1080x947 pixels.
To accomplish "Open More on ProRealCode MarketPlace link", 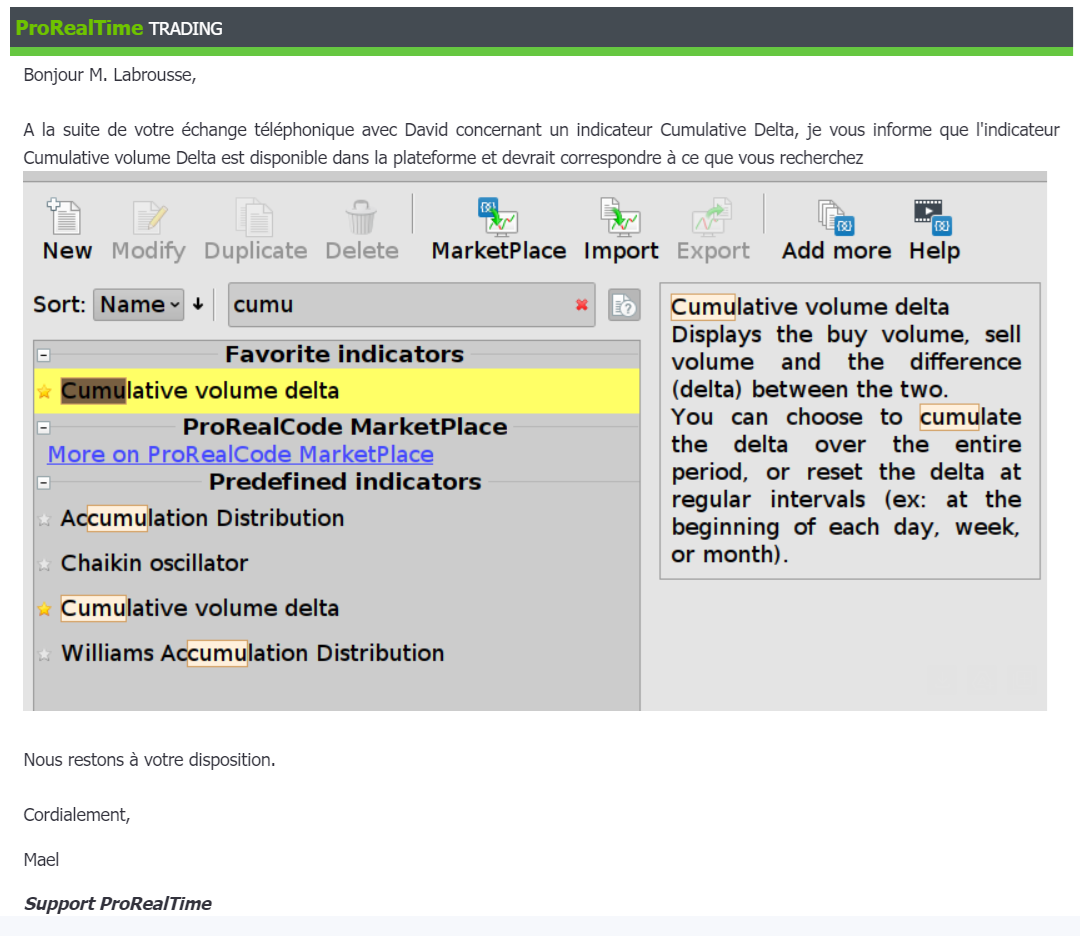I will (240, 455).
